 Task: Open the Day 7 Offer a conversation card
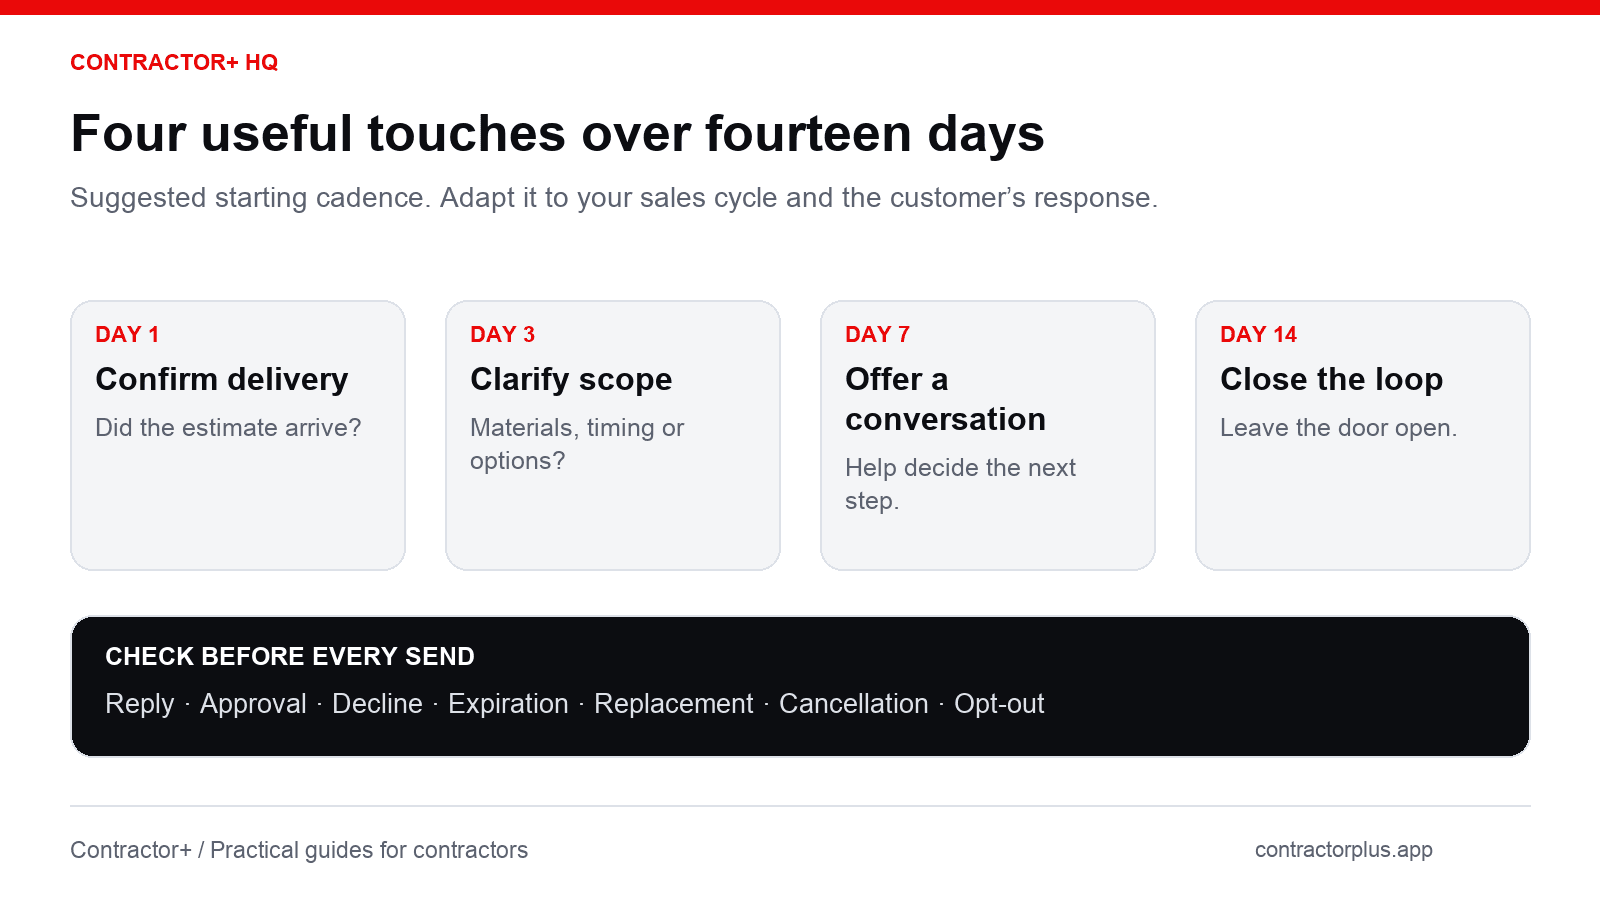988,435
